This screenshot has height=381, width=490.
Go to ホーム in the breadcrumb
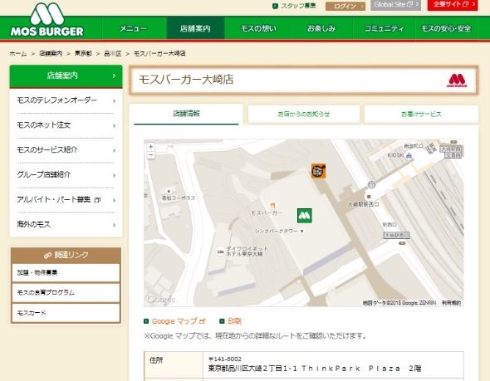click(18, 53)
